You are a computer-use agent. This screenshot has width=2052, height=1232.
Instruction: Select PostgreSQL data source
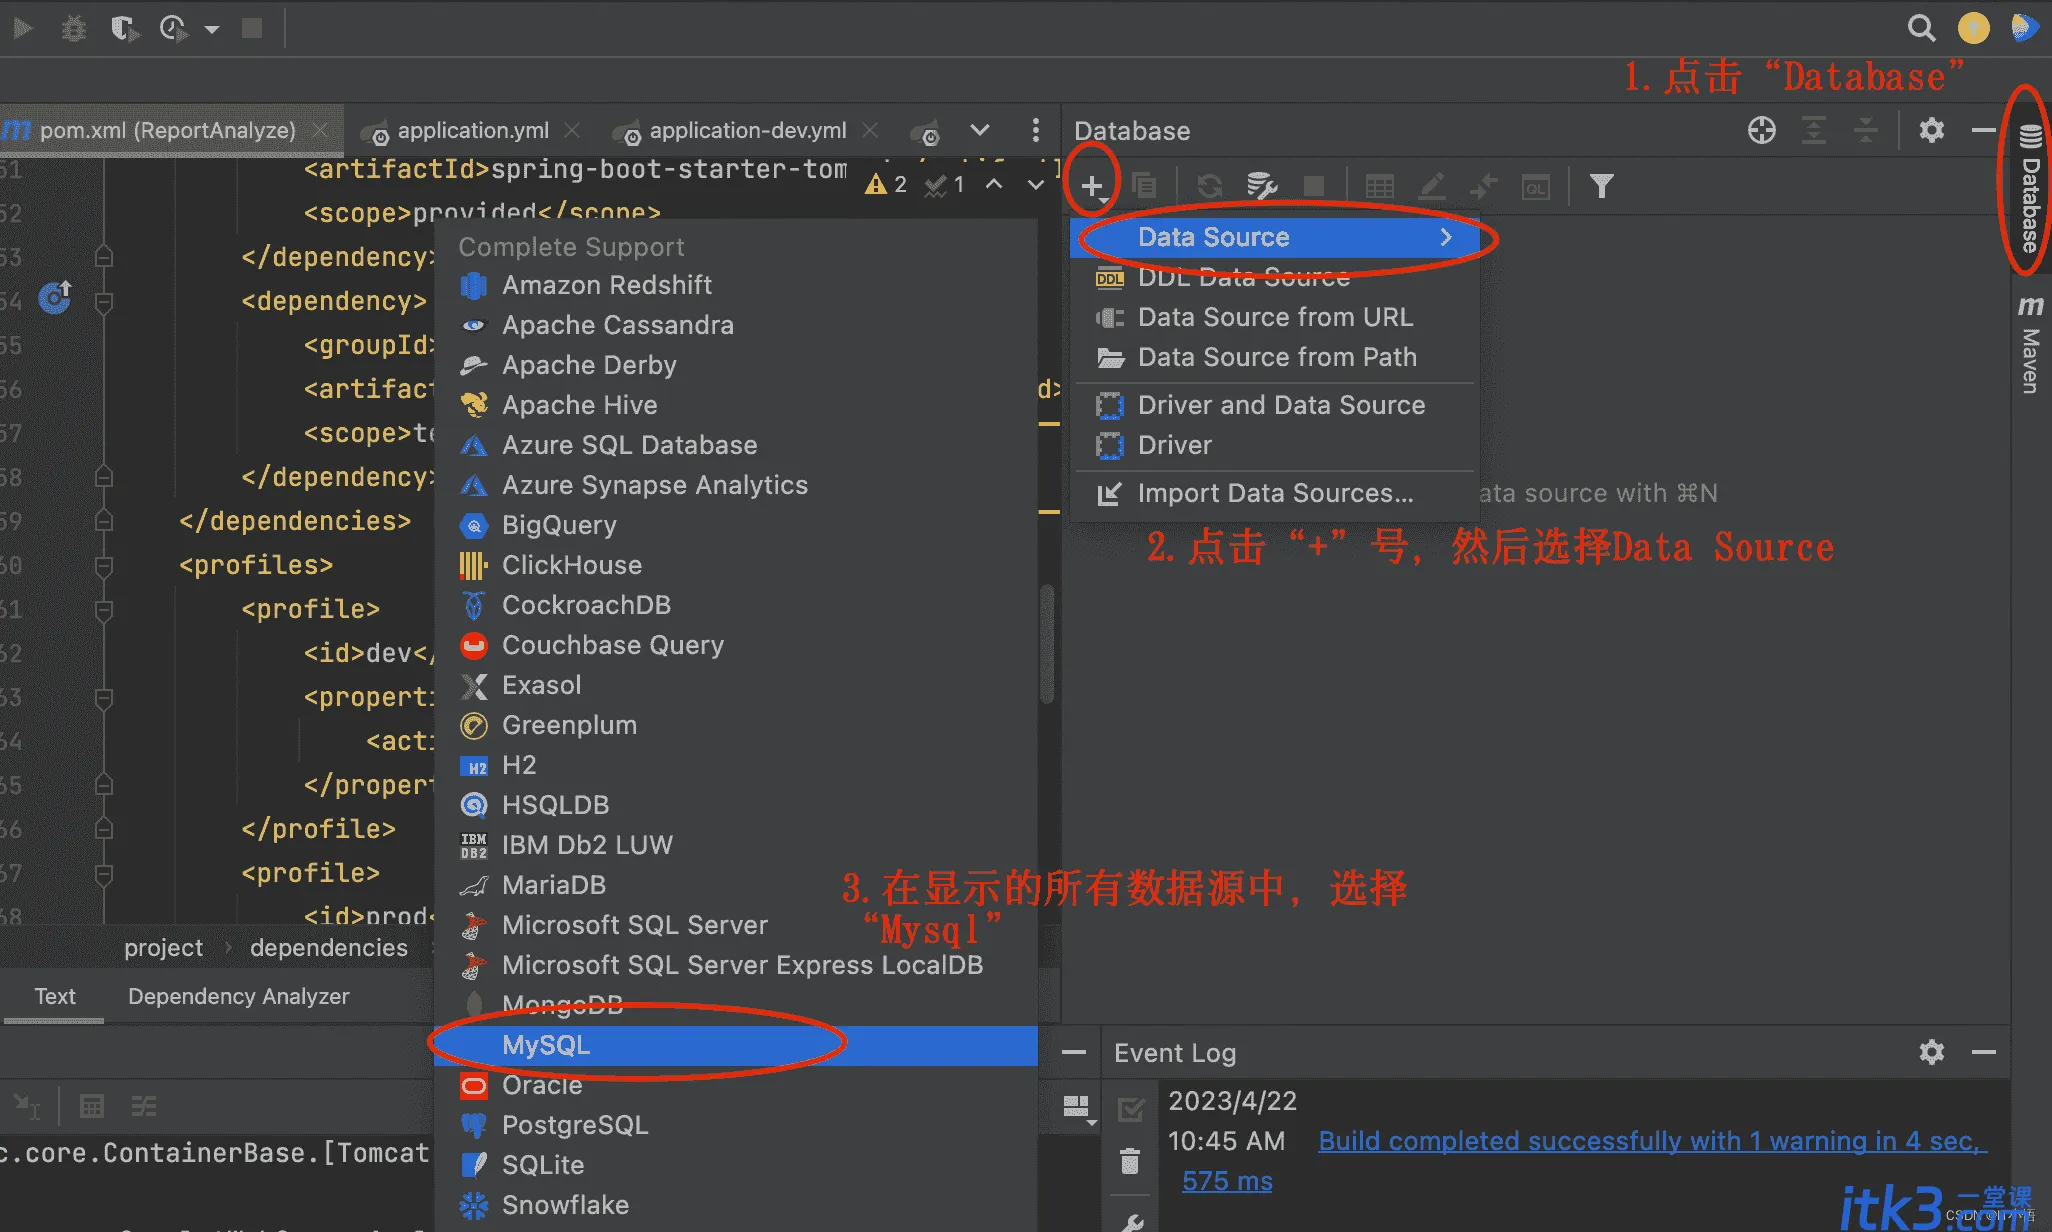(x=736, y=1125)
